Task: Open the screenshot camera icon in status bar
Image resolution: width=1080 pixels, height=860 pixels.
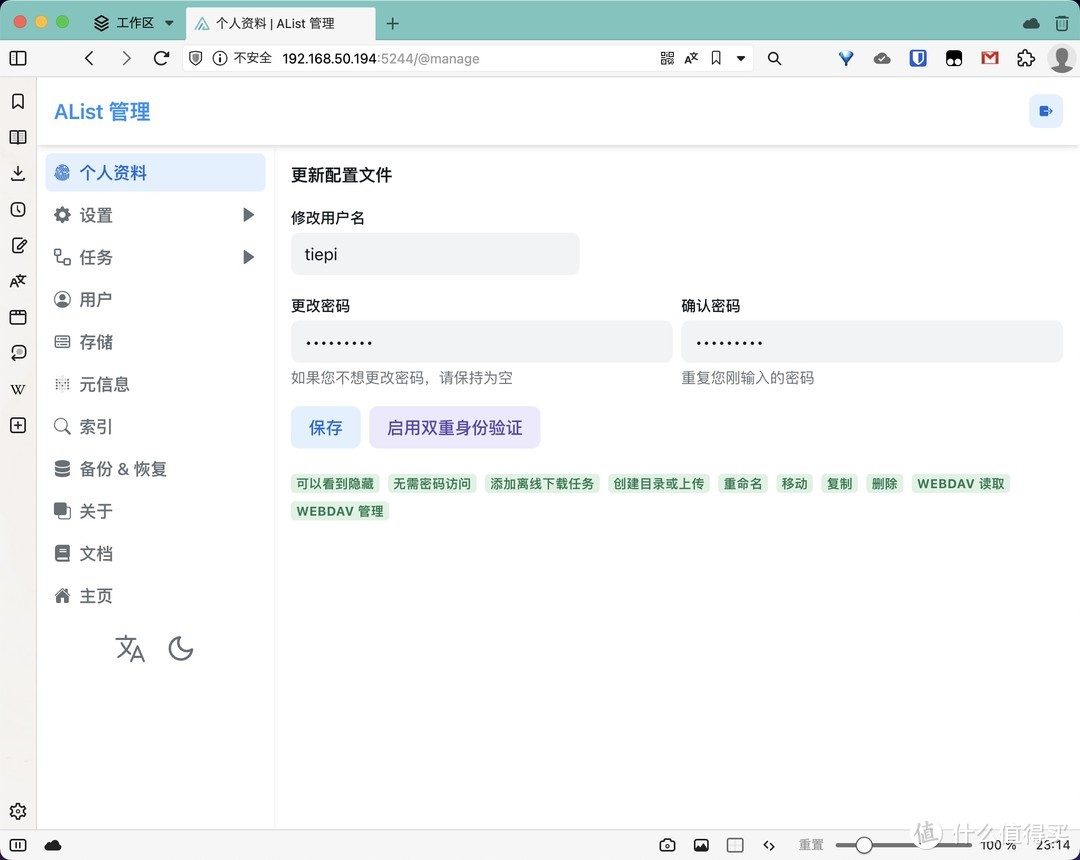Action: tap(667, 845)
